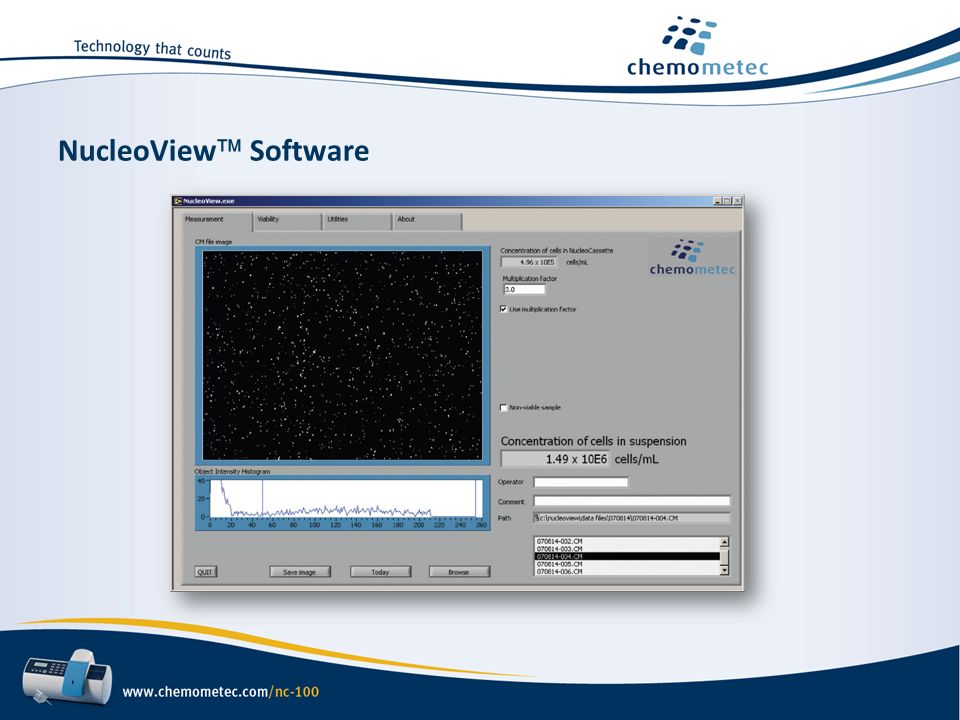Click the CM file image display
The width and height of the screenshot is (960, 720).
[x=342, y=355]
